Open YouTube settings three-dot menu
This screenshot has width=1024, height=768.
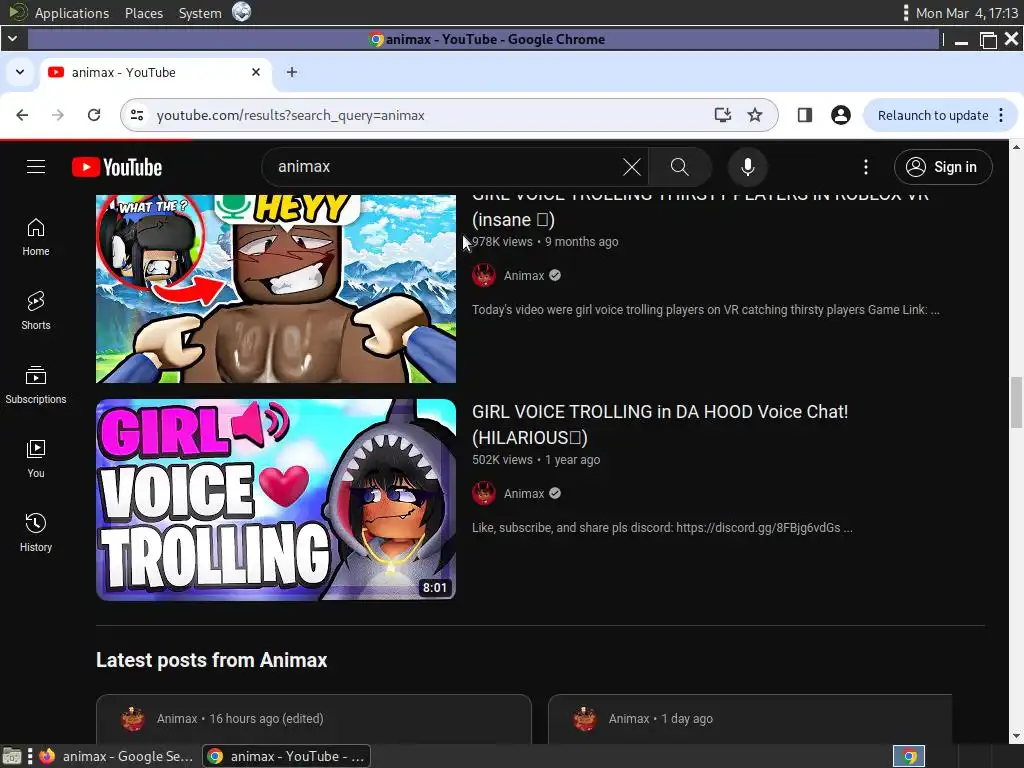(866, 167)
